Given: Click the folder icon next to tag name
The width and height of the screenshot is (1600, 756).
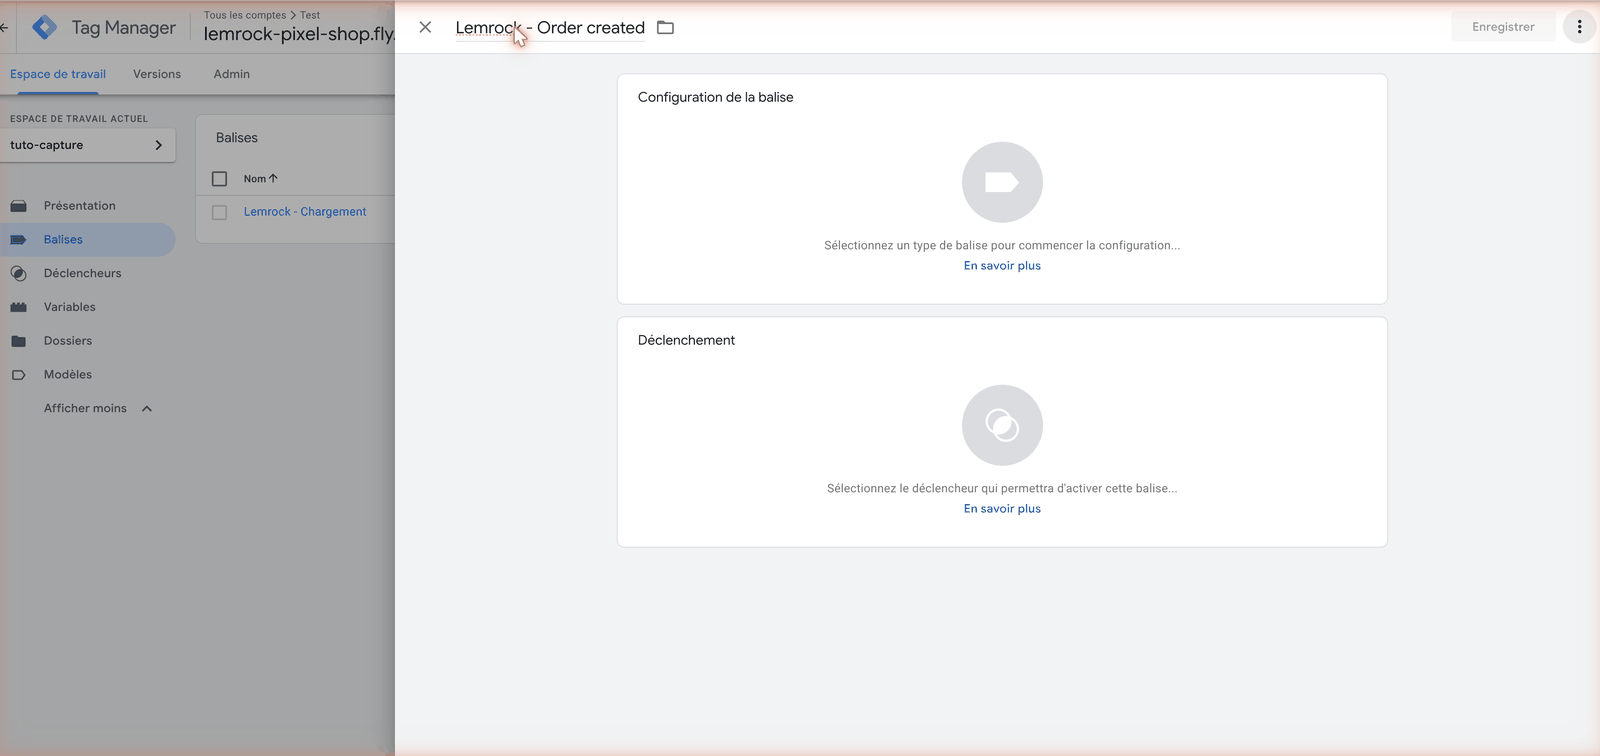Looking at the screenshot, I should coord(665,27).
